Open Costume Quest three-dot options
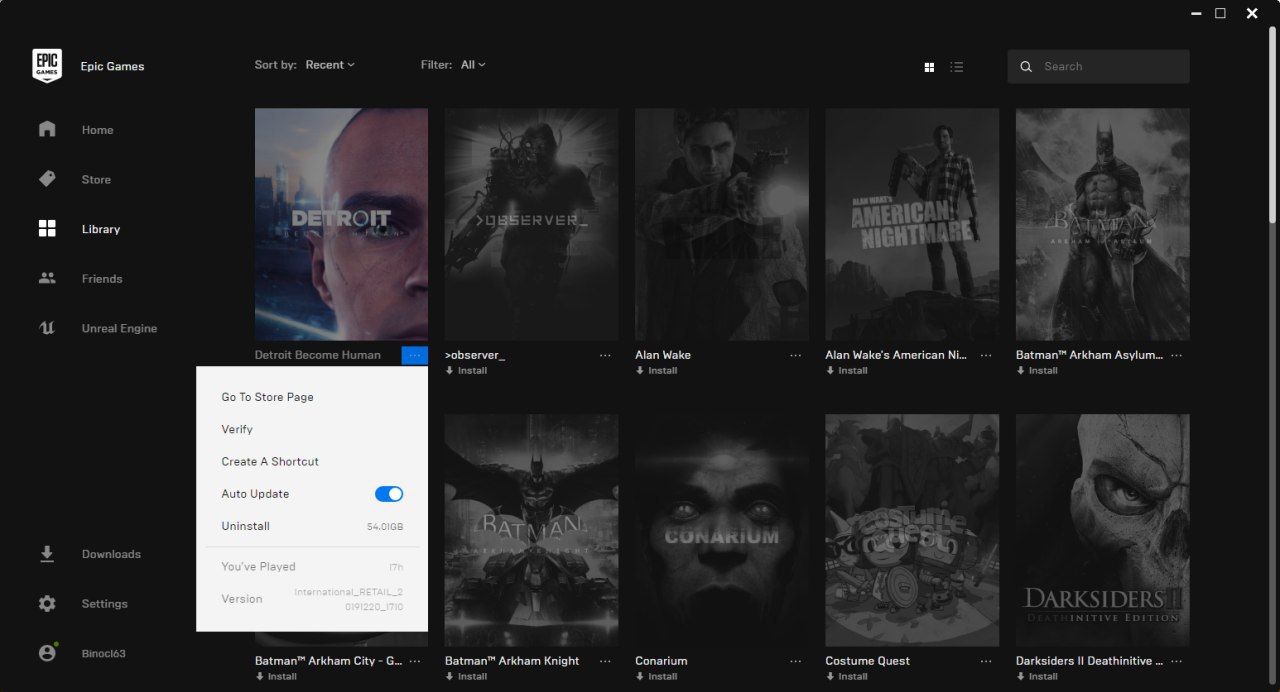This screenshot has width=1280, height=692. point(986,661)
